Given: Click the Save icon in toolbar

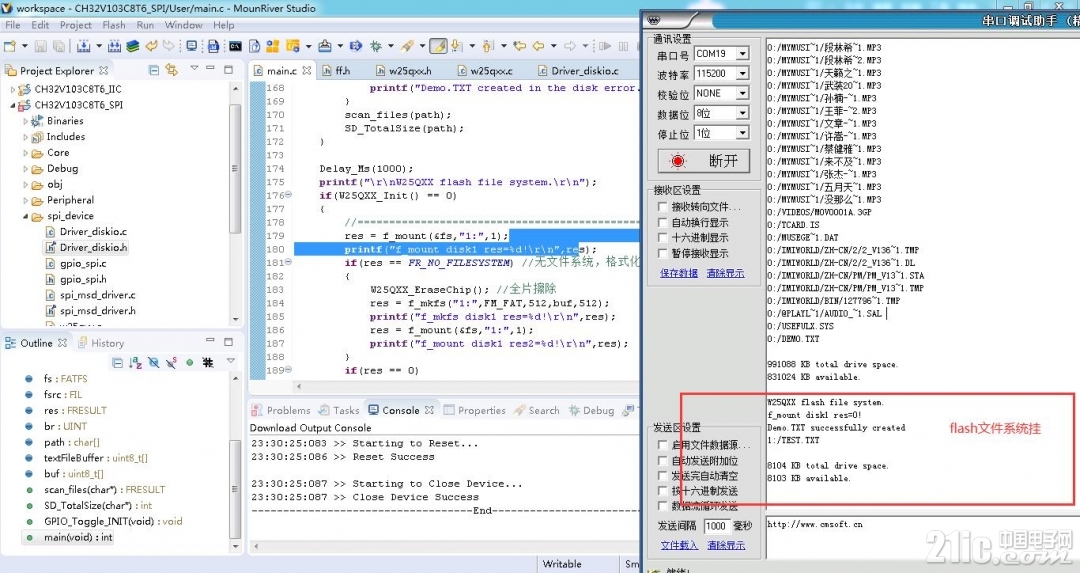Looking at the screenshot, I should pos(41,46).
